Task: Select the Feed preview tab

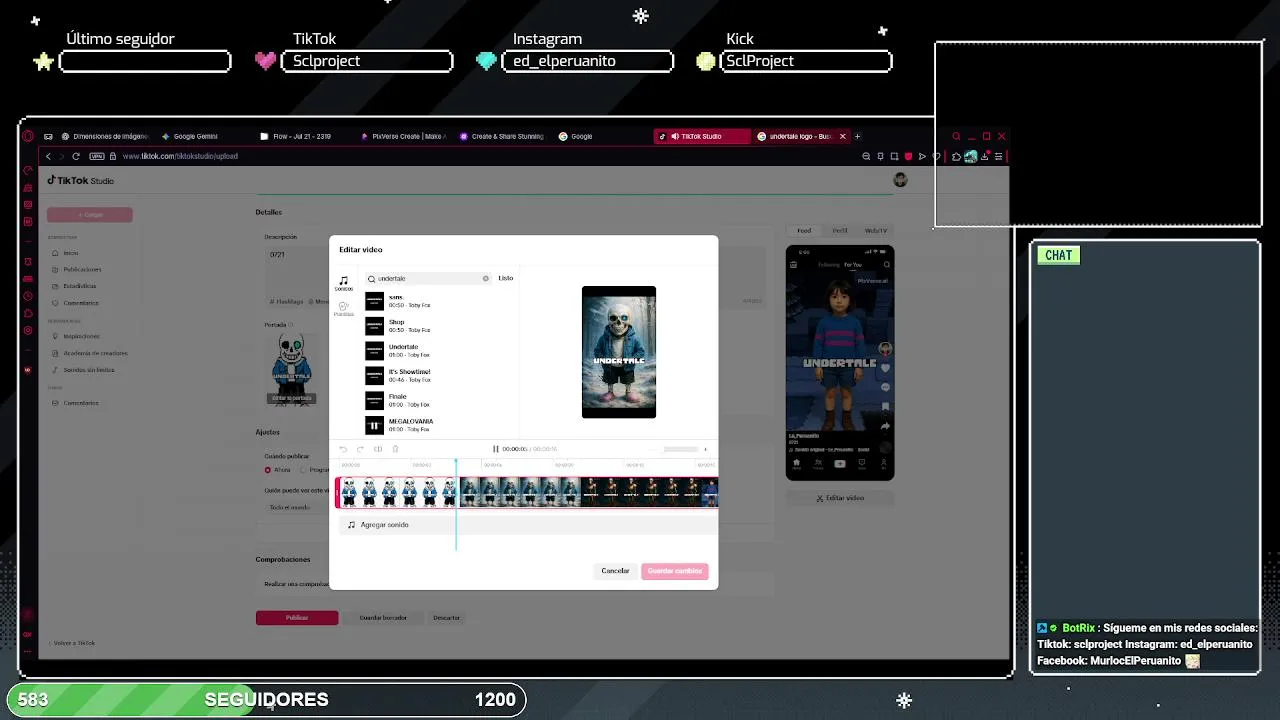Action: (x=804, y=231)
